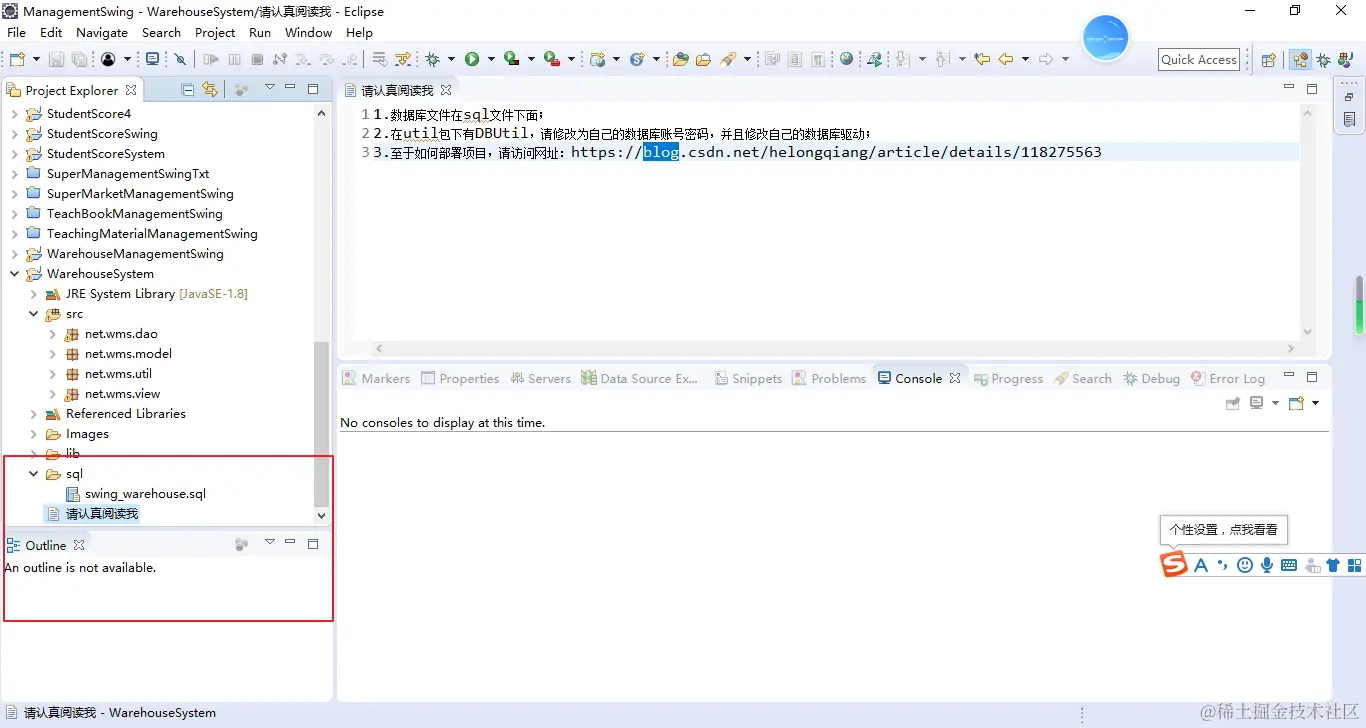Close the 请认真阅读我 editor tab

point(446,90)
